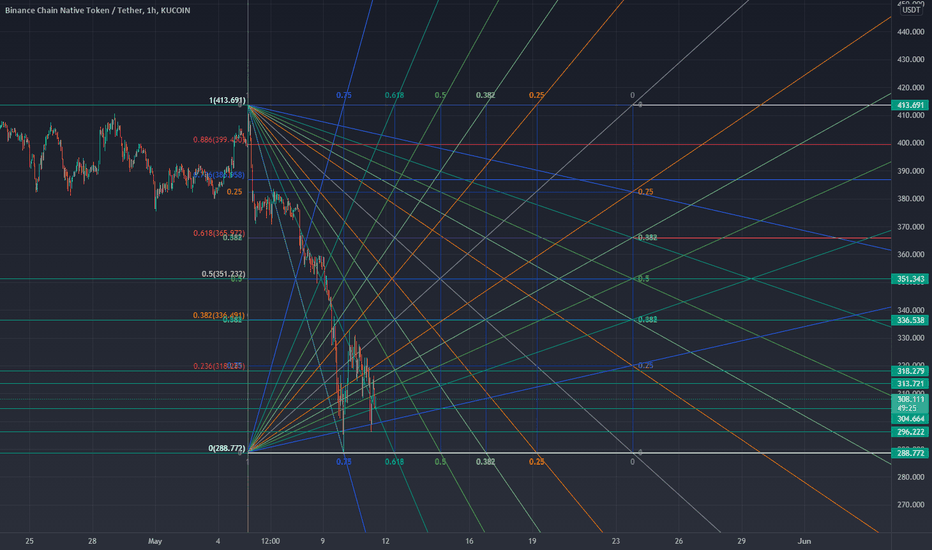The height and width of the screenshot is (550, 932).
Task: Select the 0.382(336.491) Fibonacci label
Action: [219, 315]
